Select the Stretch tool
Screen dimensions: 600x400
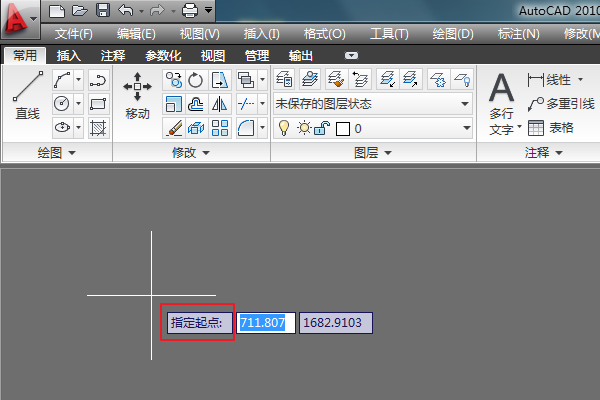pos(220,80)
